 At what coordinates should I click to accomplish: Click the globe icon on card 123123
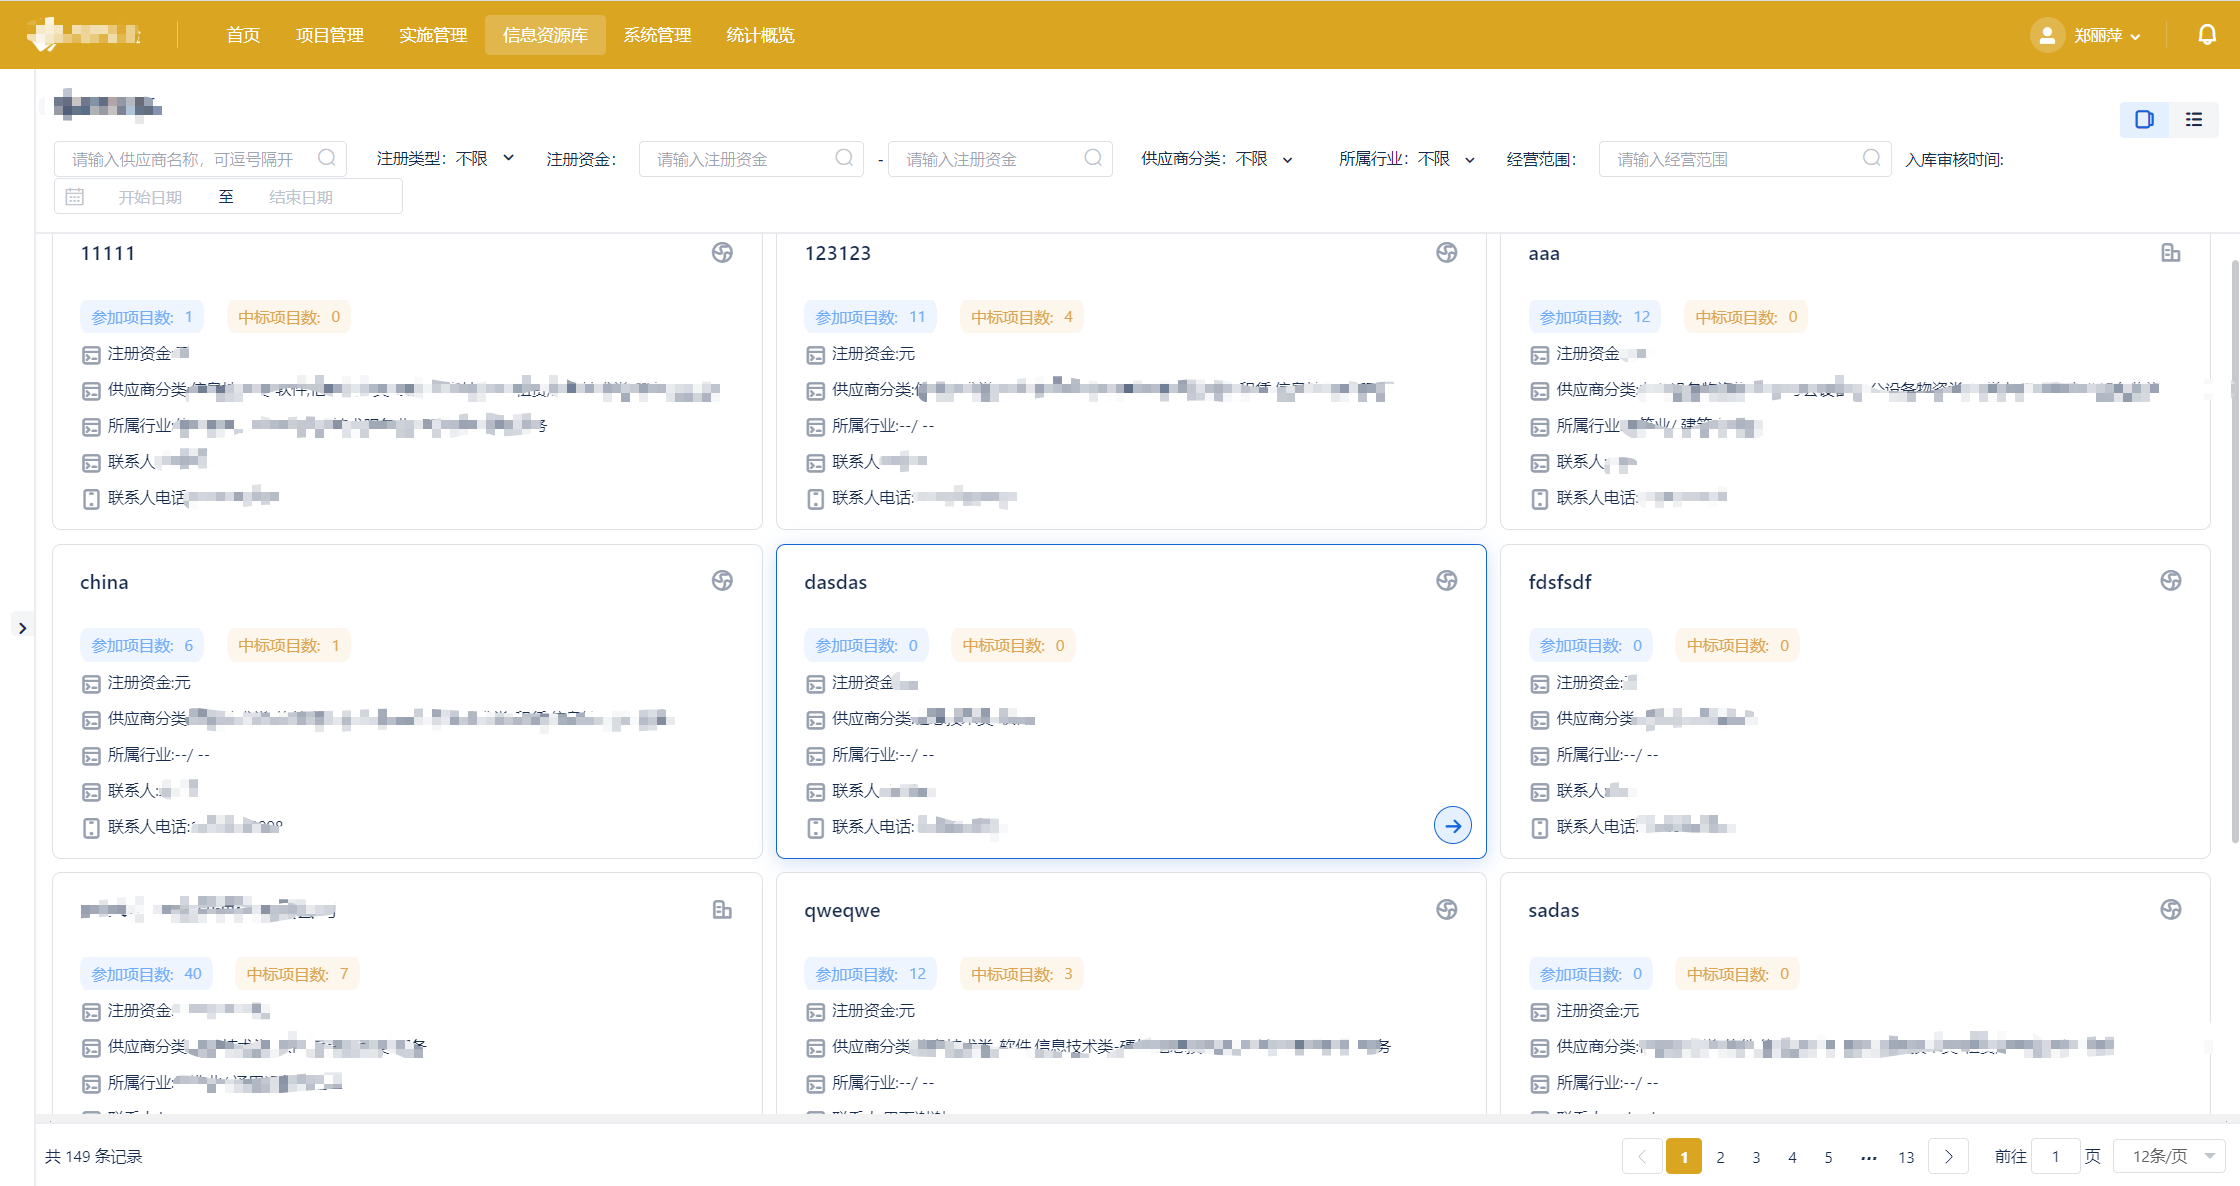[x=1446, y=252]
